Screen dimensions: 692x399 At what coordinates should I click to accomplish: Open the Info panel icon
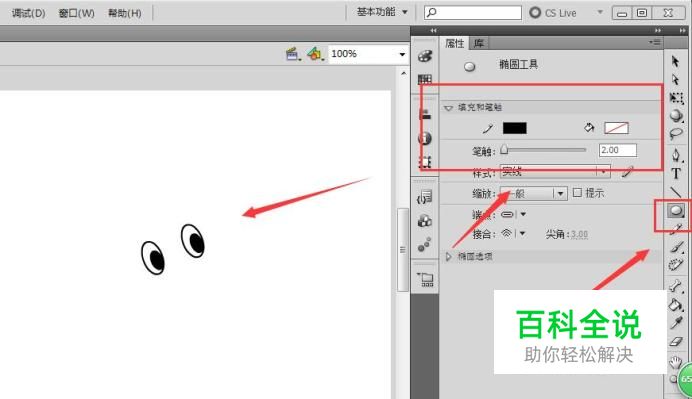(425, 138)
